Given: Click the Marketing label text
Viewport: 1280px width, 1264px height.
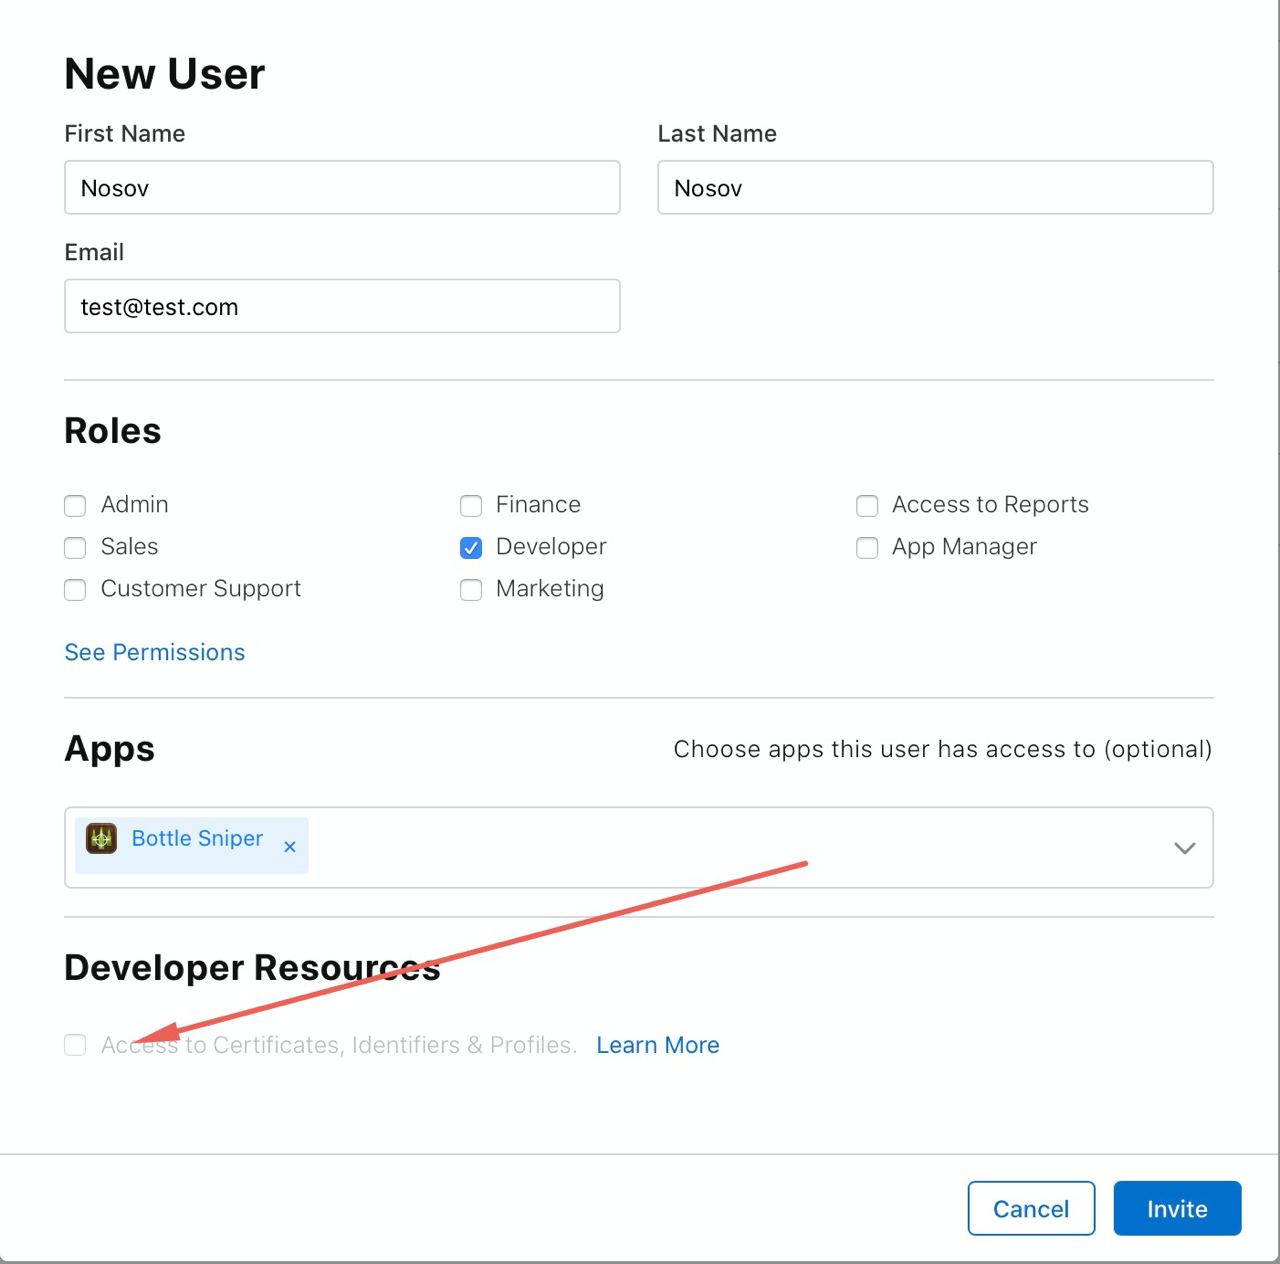Looking at the screenshot, I should coord(550,589).
